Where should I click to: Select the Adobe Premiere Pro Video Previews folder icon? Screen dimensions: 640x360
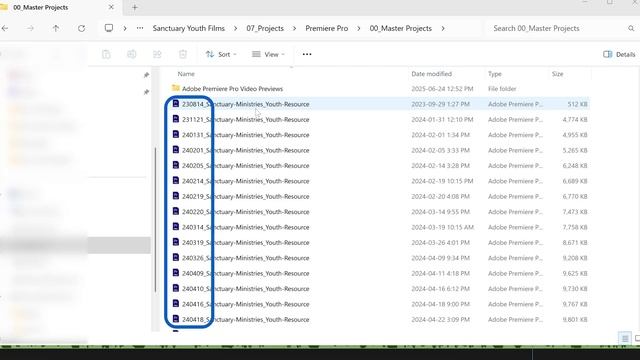[176, 88]
